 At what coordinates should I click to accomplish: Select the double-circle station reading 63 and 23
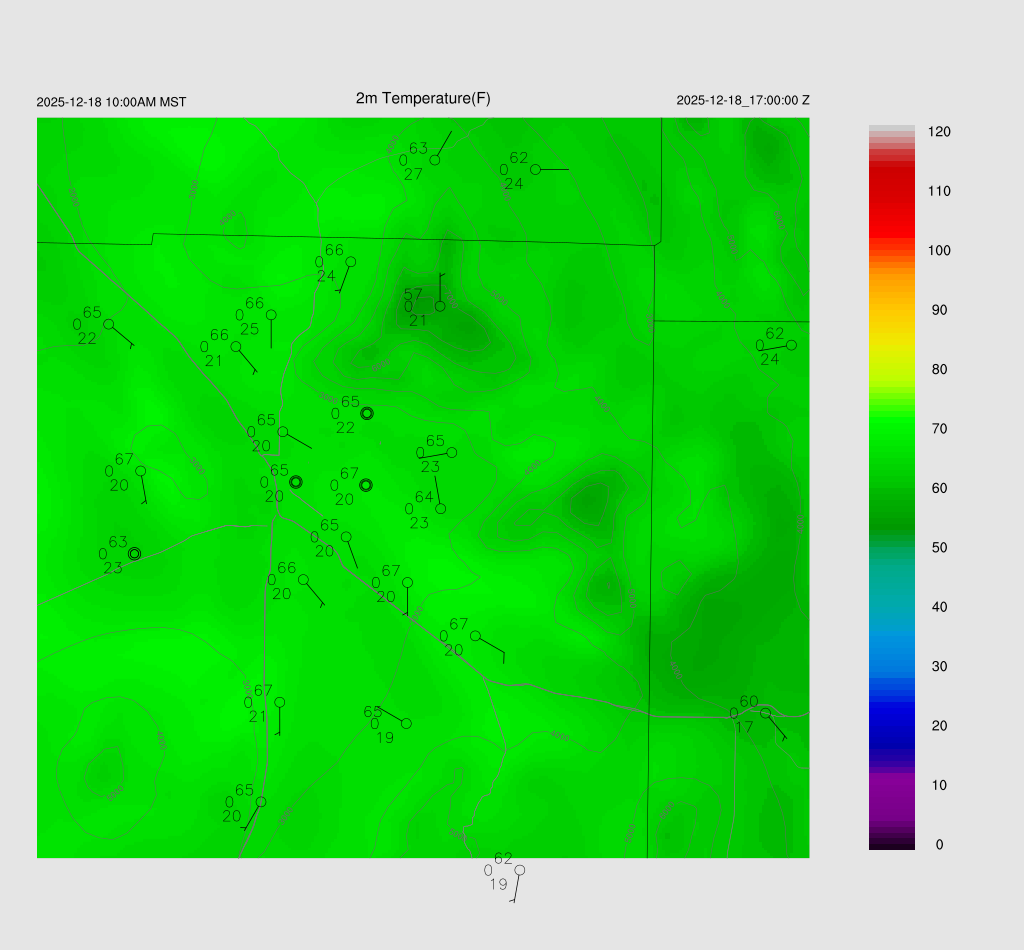point(134,553)
